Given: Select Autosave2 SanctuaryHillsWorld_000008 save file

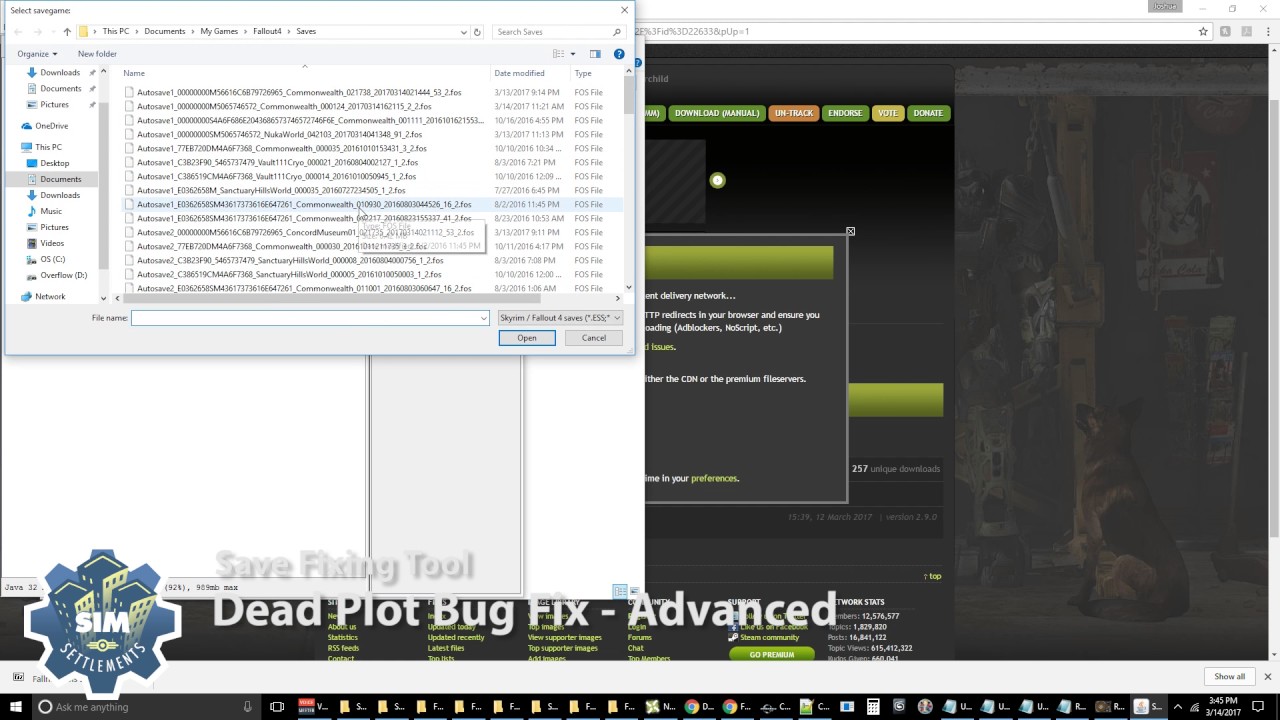Looking at the screenshot, I should tap(290, 260).
